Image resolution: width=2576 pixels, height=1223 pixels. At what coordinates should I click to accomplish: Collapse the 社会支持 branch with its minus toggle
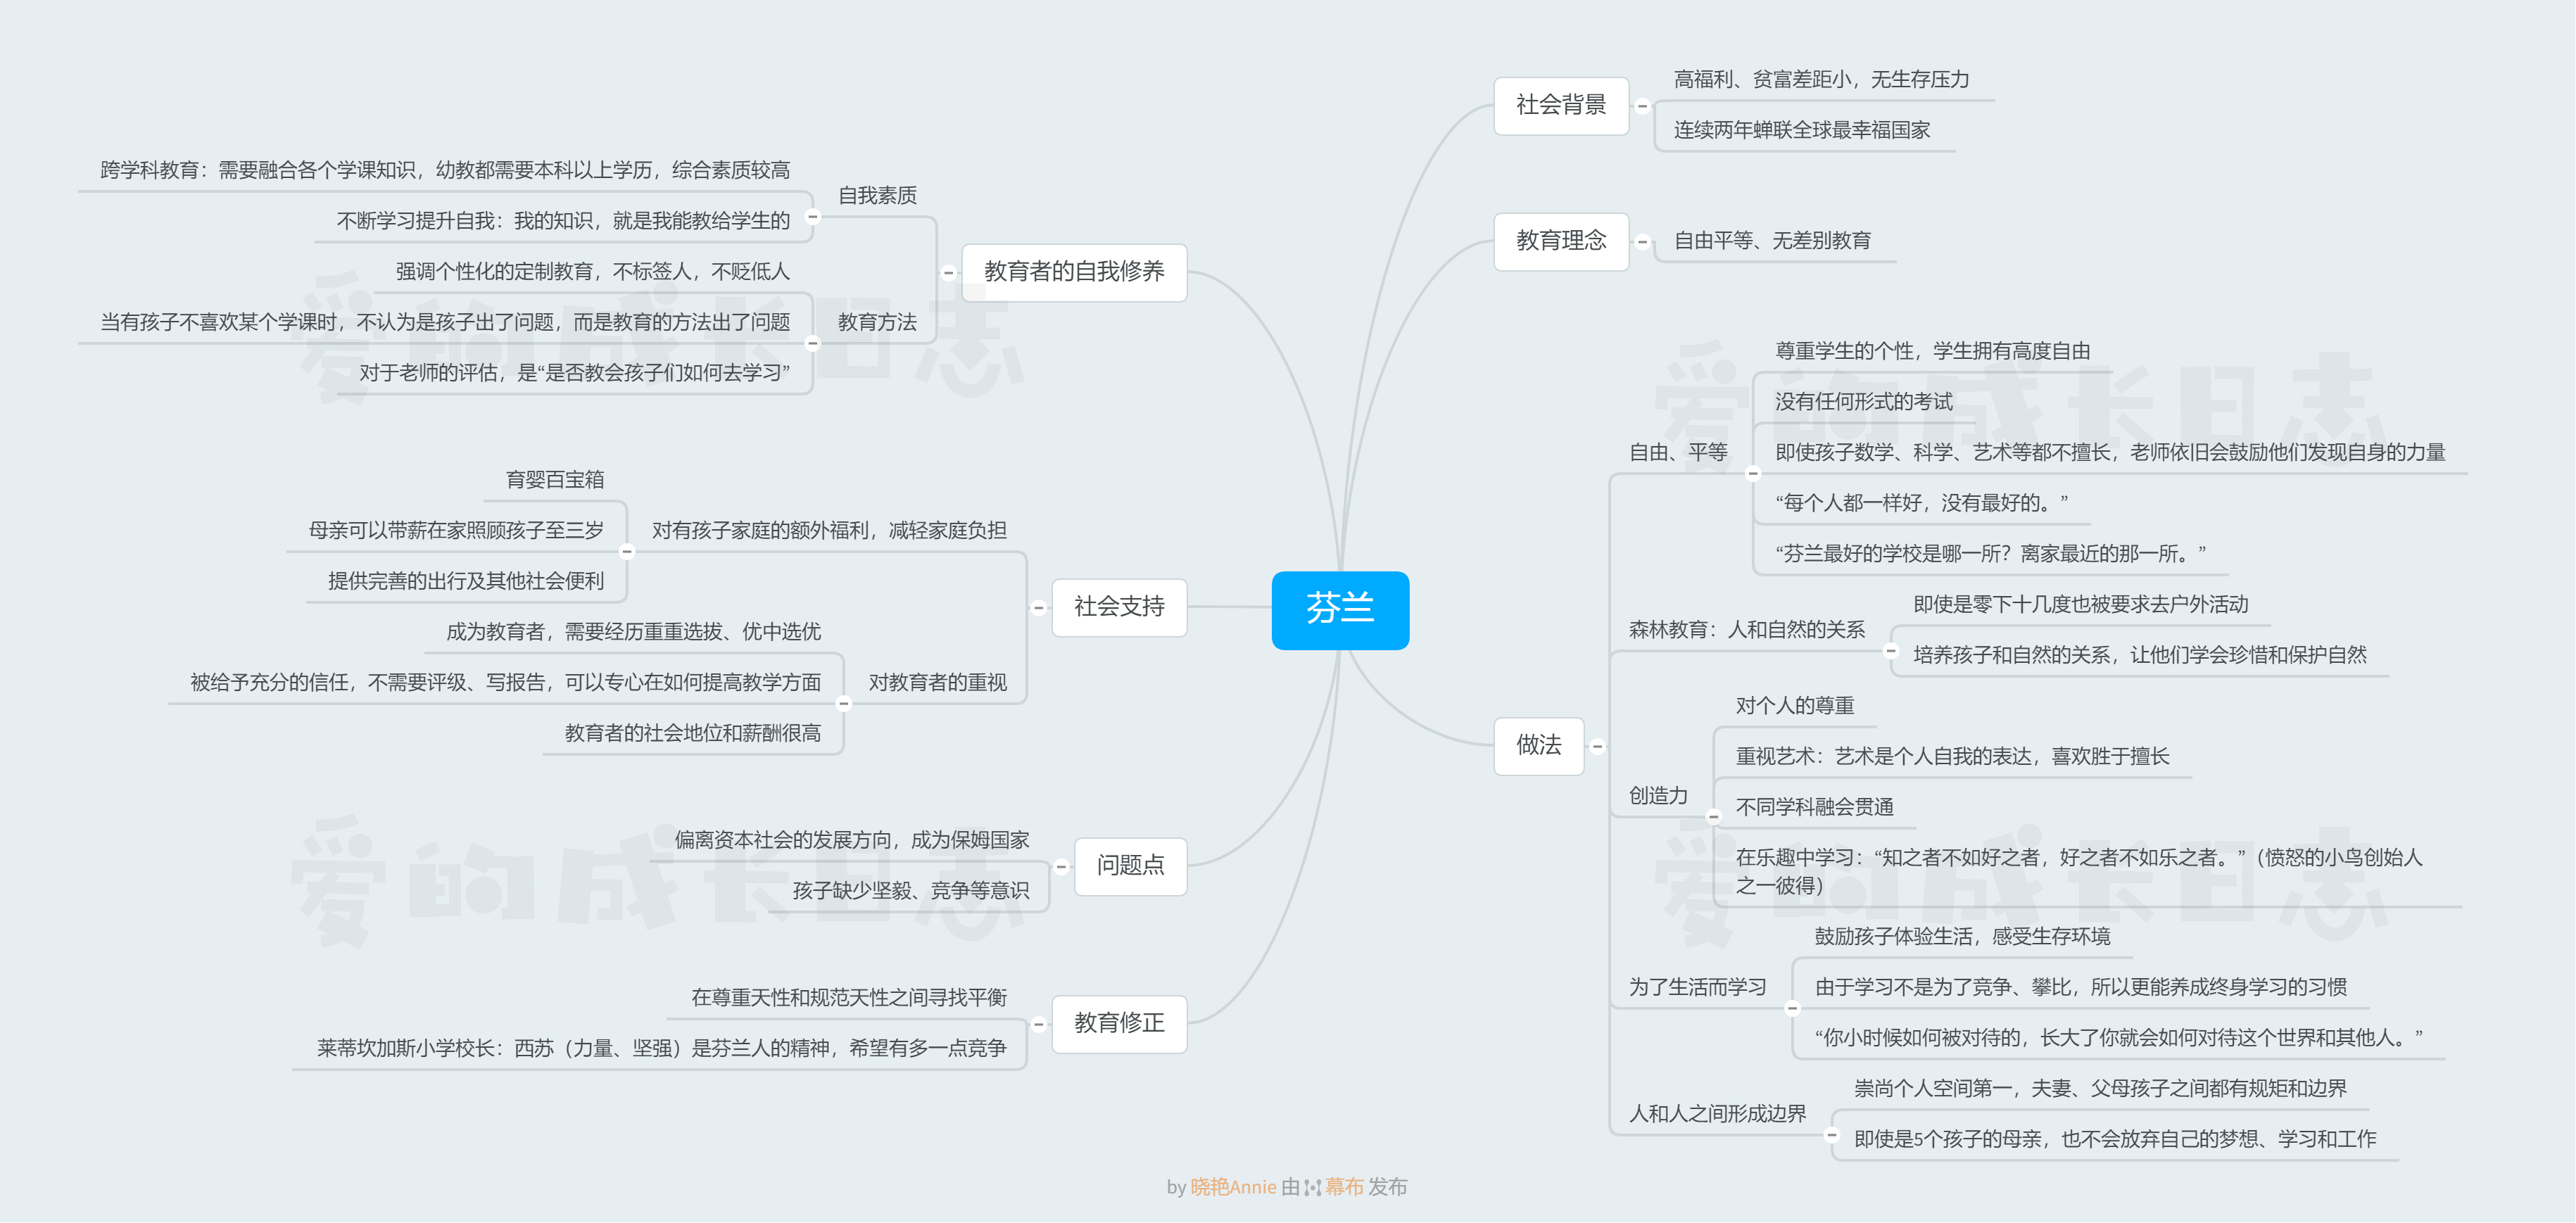(x=1040, y=608)
